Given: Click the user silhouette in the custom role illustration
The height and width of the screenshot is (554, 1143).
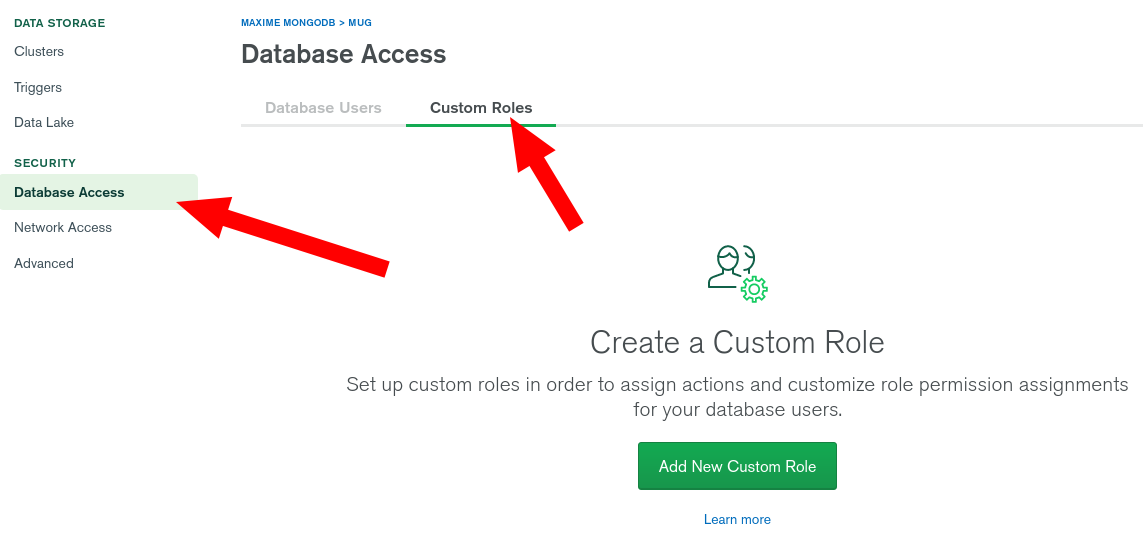Looking at the screenshot, I should tap(726, 268).
